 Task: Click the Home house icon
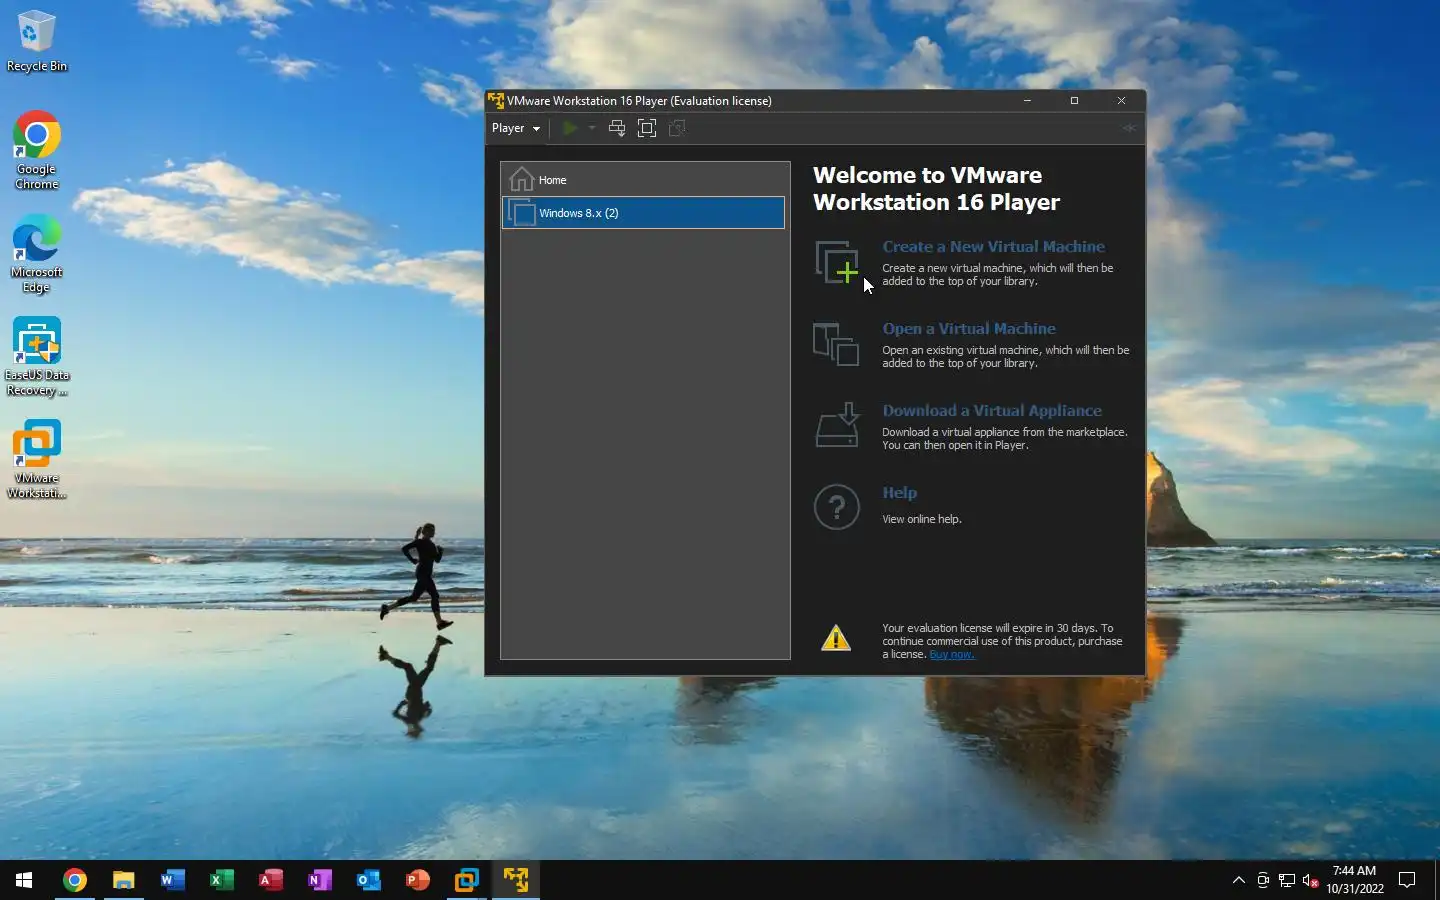(x=521, y=180)
